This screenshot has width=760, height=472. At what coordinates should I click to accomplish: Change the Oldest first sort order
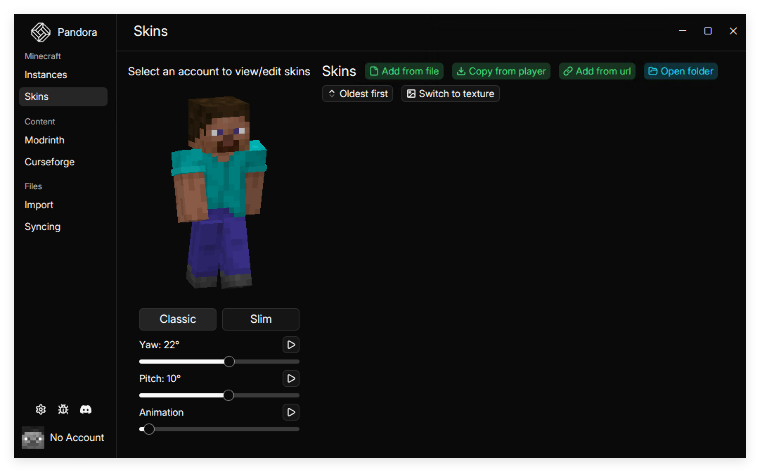click(x=358, y=94)
